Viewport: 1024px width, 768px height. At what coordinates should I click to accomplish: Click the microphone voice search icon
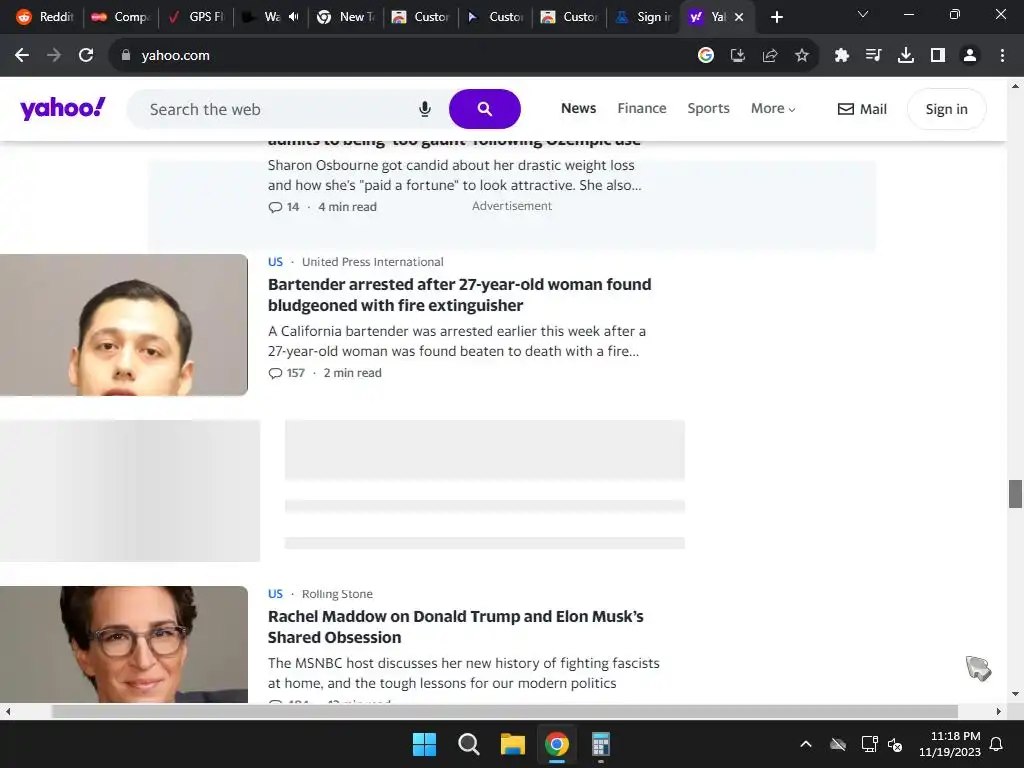424,109
